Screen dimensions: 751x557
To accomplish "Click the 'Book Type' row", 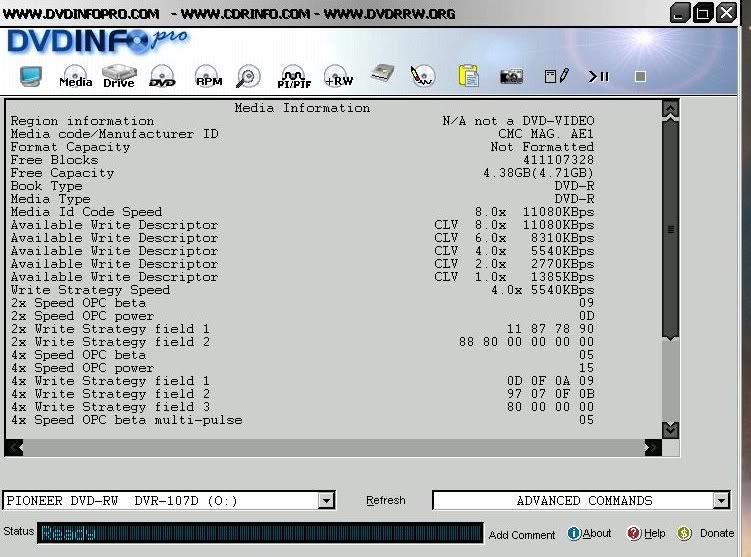I will [302, 186].
